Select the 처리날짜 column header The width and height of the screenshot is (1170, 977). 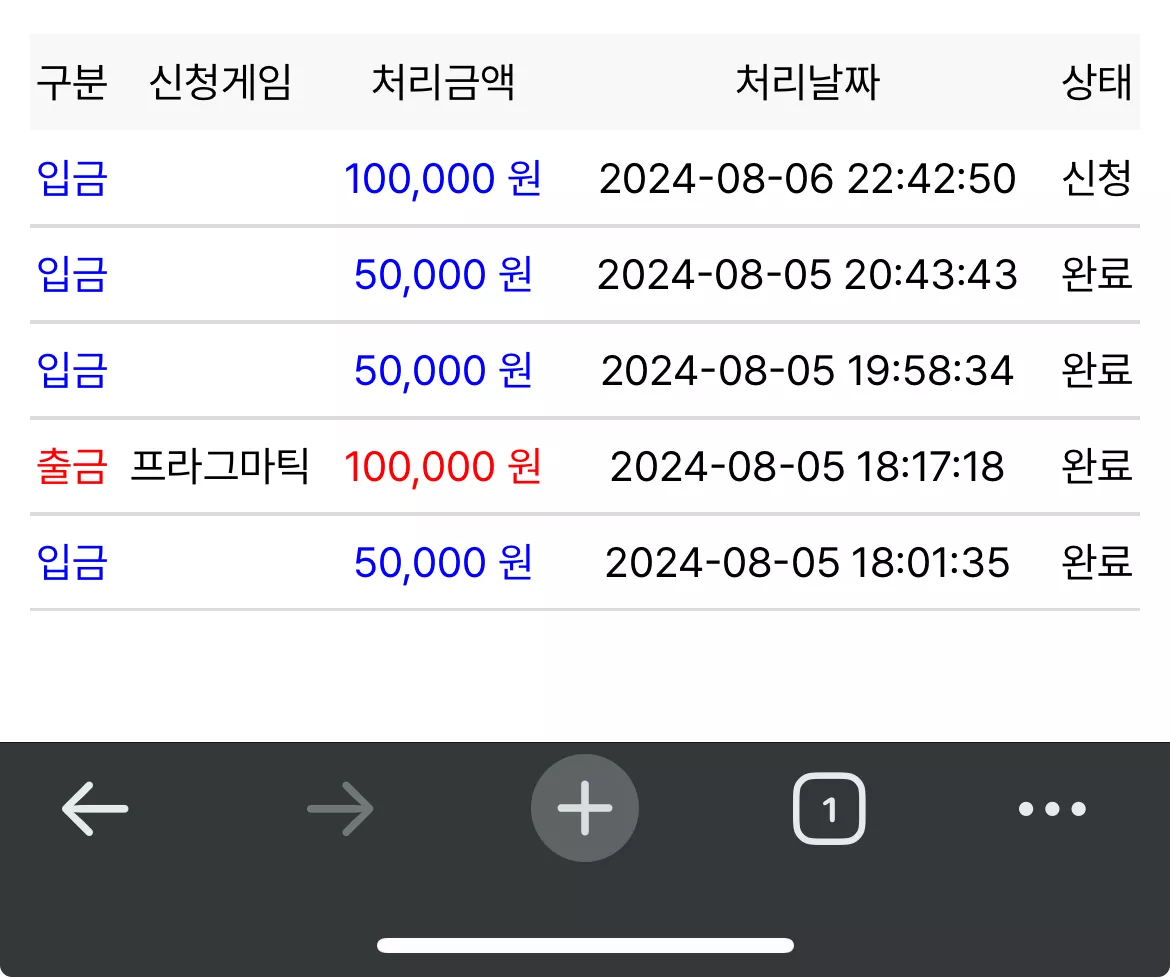point(807,82)
